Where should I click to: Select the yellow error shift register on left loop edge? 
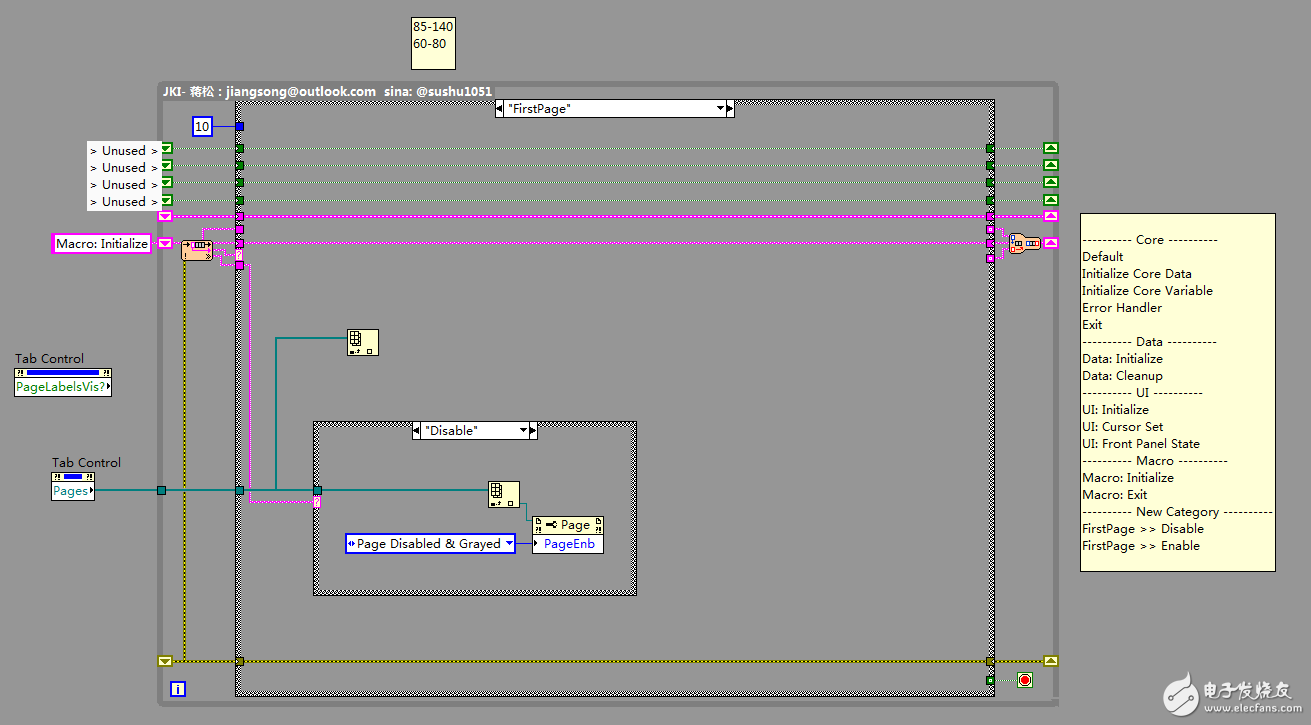[165, 661]
